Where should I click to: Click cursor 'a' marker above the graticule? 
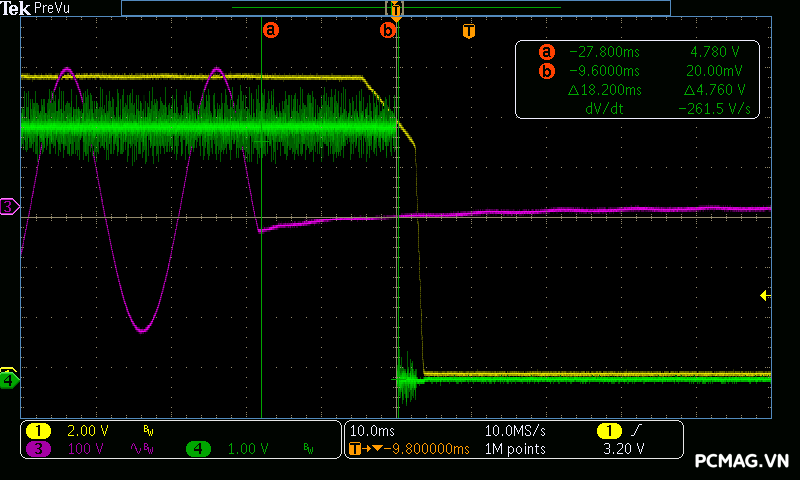point(270,30)
